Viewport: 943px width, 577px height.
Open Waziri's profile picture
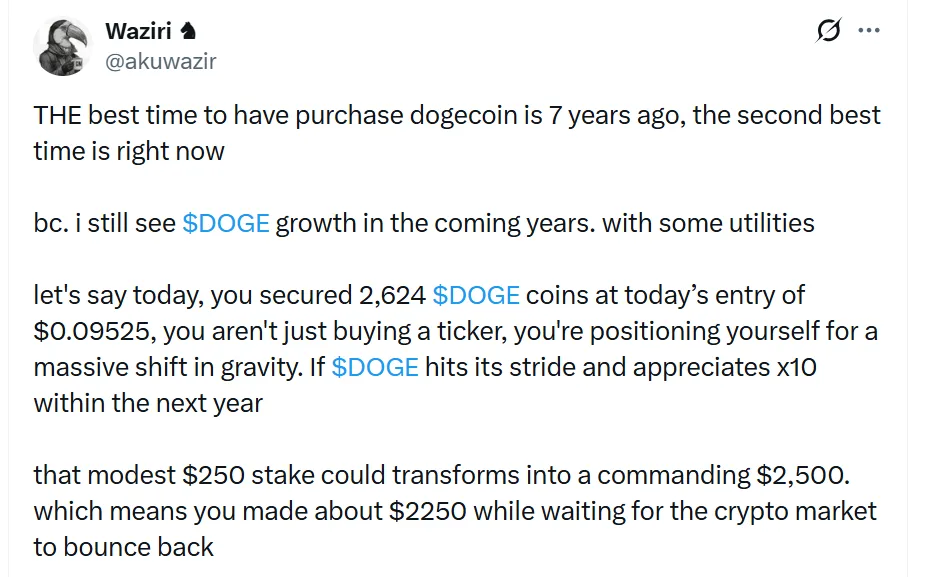[x=64, y=47]
